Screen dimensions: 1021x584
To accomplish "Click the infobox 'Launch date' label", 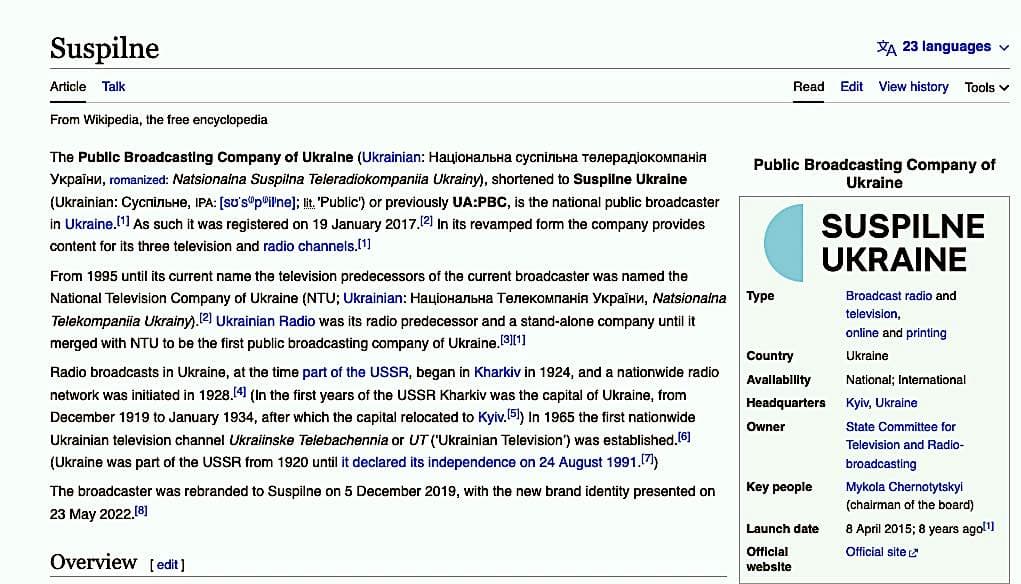I will (x=782, y=529).
